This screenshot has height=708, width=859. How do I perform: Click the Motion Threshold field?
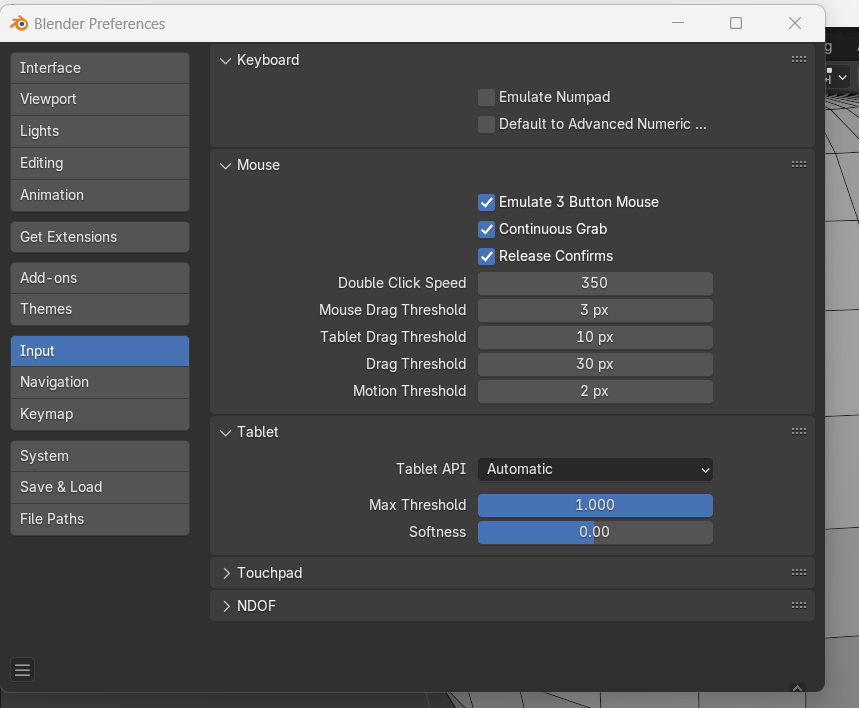(595, 391)
